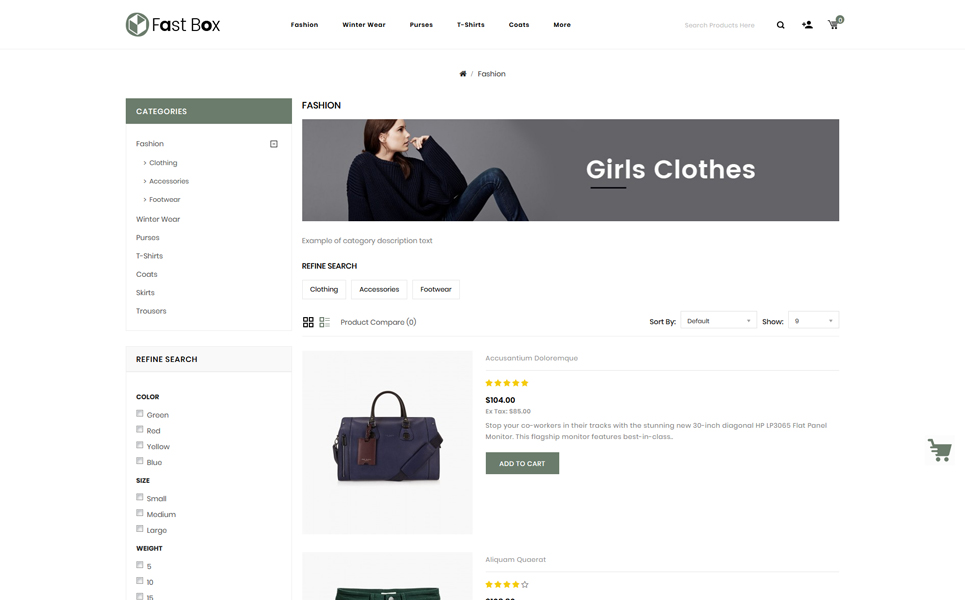Open the user account icon
The image size is (965, 600).
(807, 25)
